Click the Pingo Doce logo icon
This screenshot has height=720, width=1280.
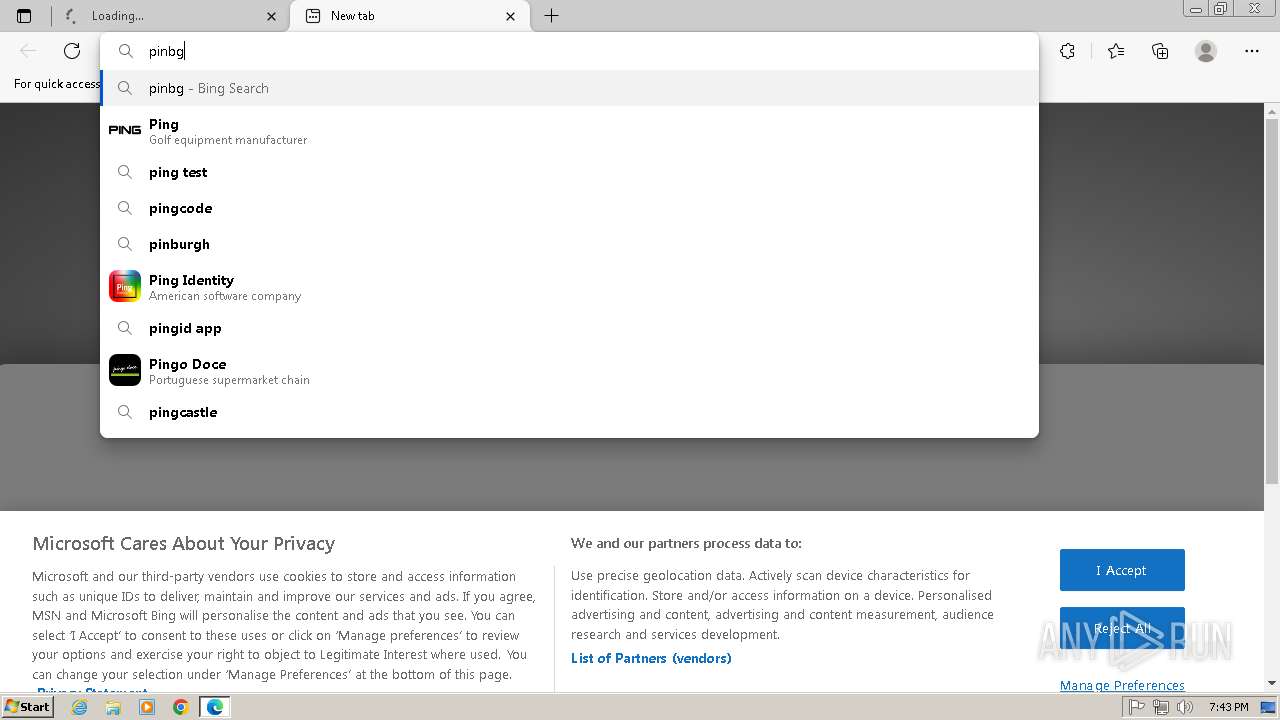click(x=125, y=370)
